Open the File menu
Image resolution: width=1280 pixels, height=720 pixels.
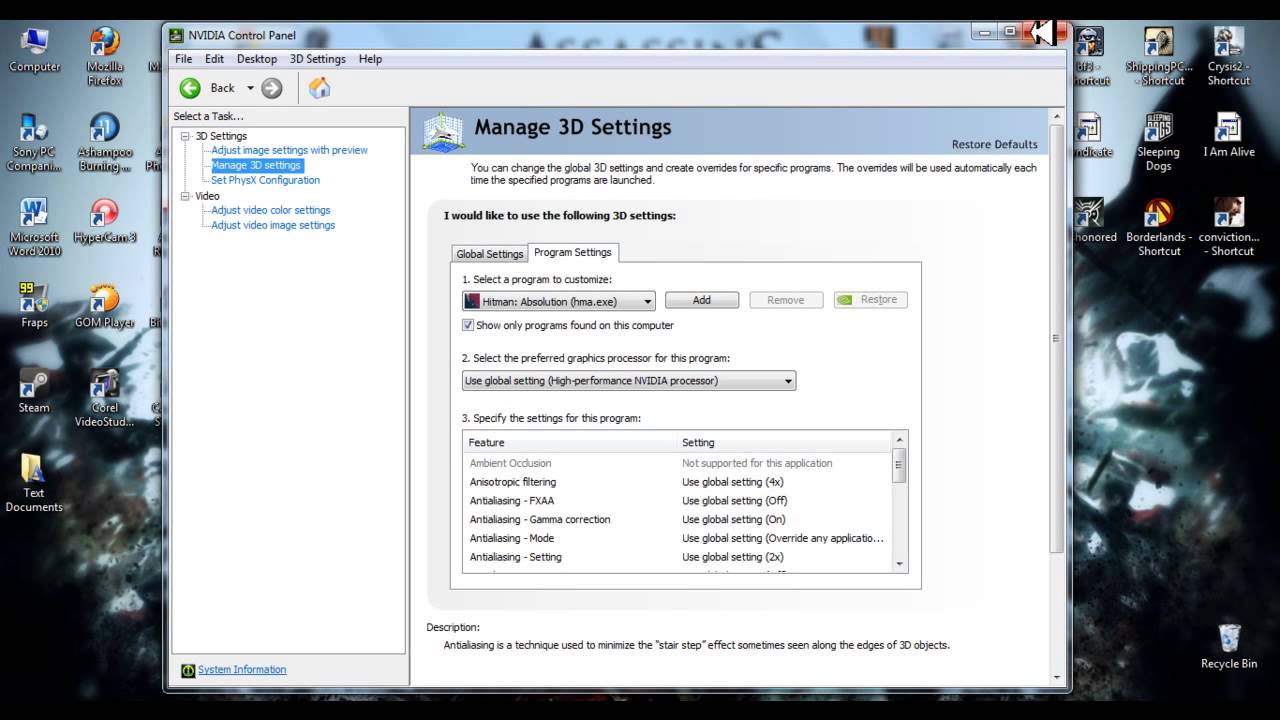click(184, 59)
